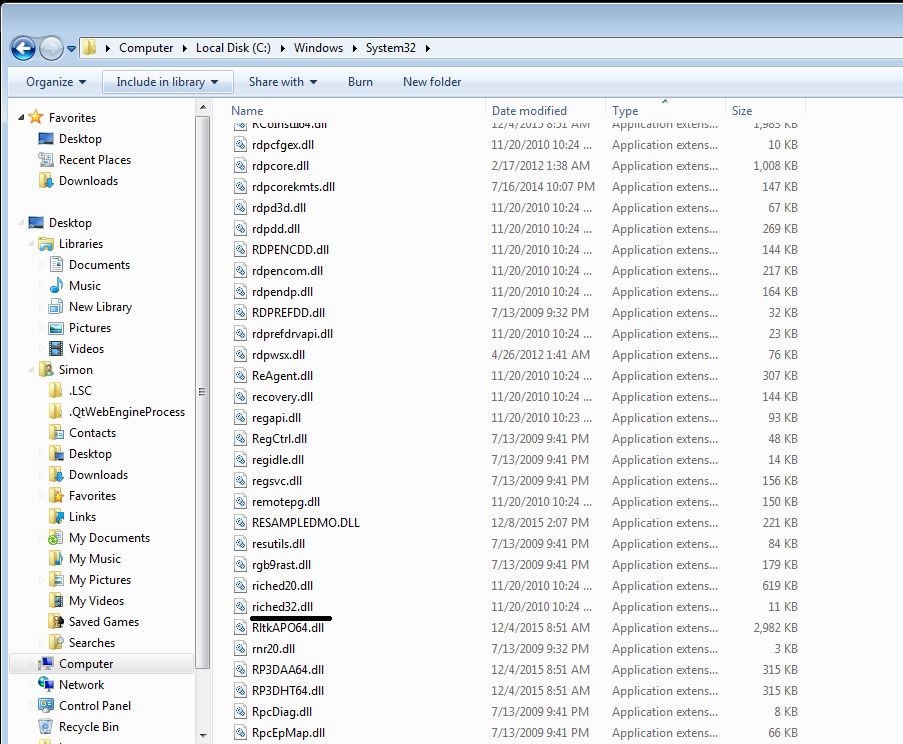Collapse the Favorites tree section
Screen dimensions: 903x744
click(x=20, y=118)
